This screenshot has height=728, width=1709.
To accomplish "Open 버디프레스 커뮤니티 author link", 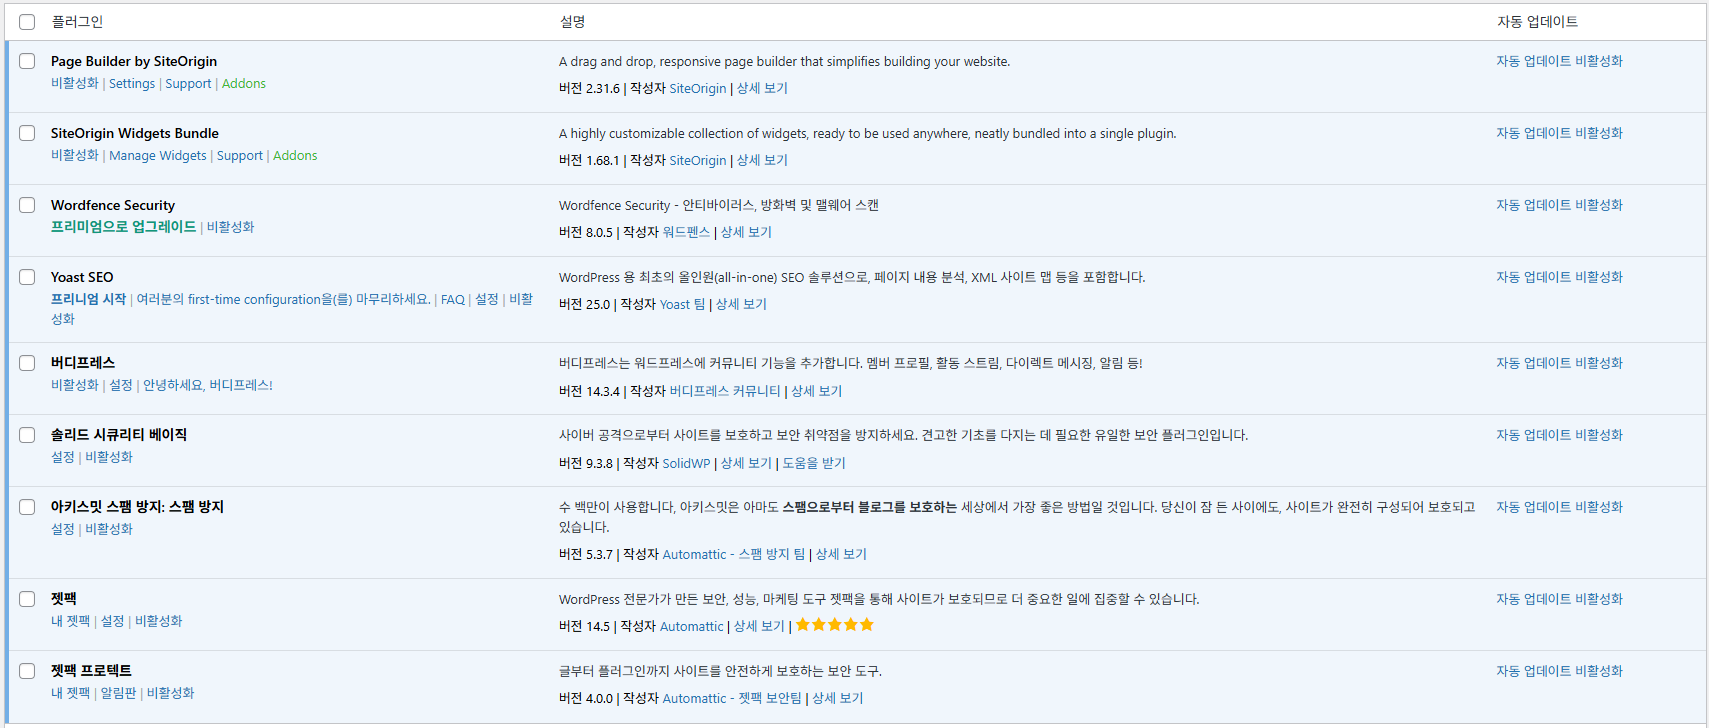I will 725,391.
